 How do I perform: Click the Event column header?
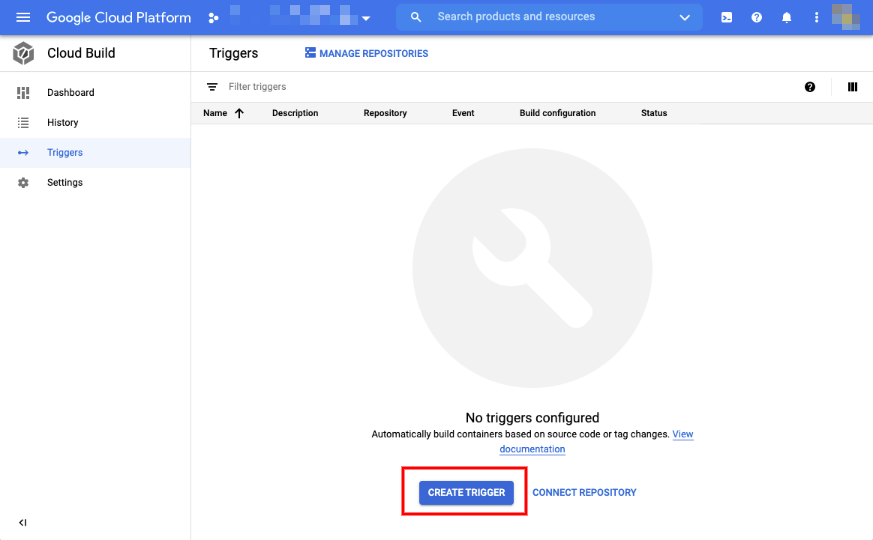(463, 113)
